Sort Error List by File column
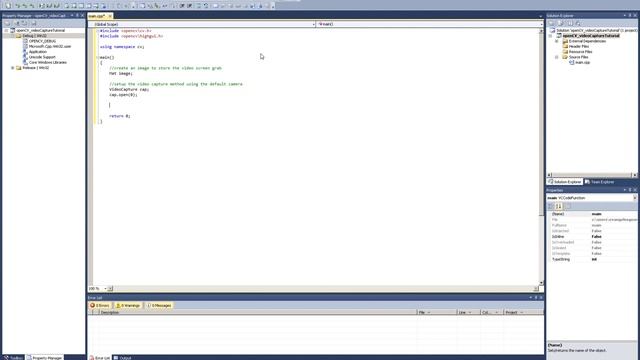 click(437, 312)
